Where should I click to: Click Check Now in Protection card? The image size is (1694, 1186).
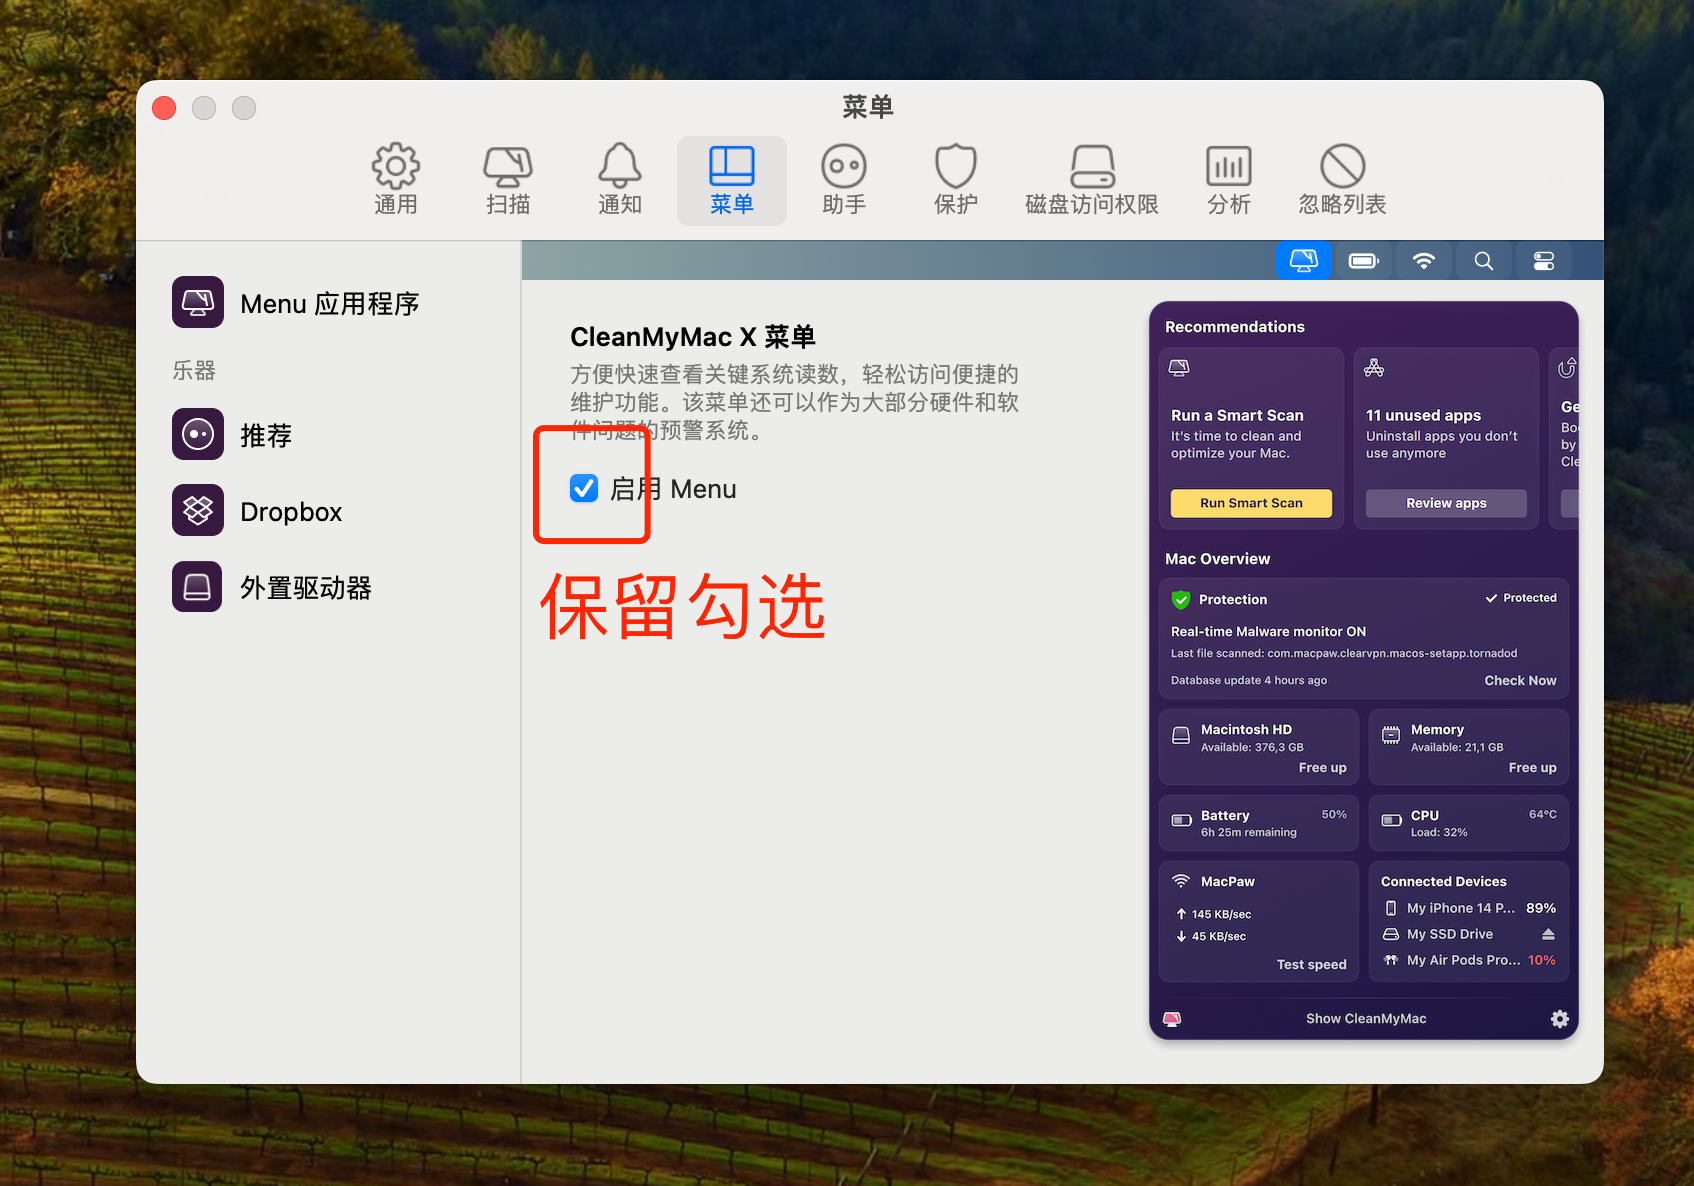coord(1520,680)
